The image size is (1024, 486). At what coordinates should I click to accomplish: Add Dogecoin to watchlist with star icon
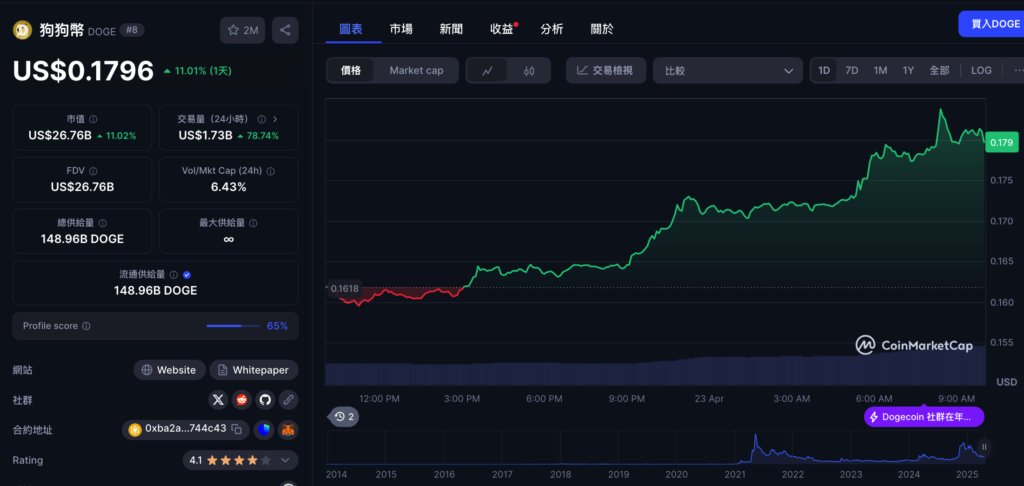(x=241, y=30)
